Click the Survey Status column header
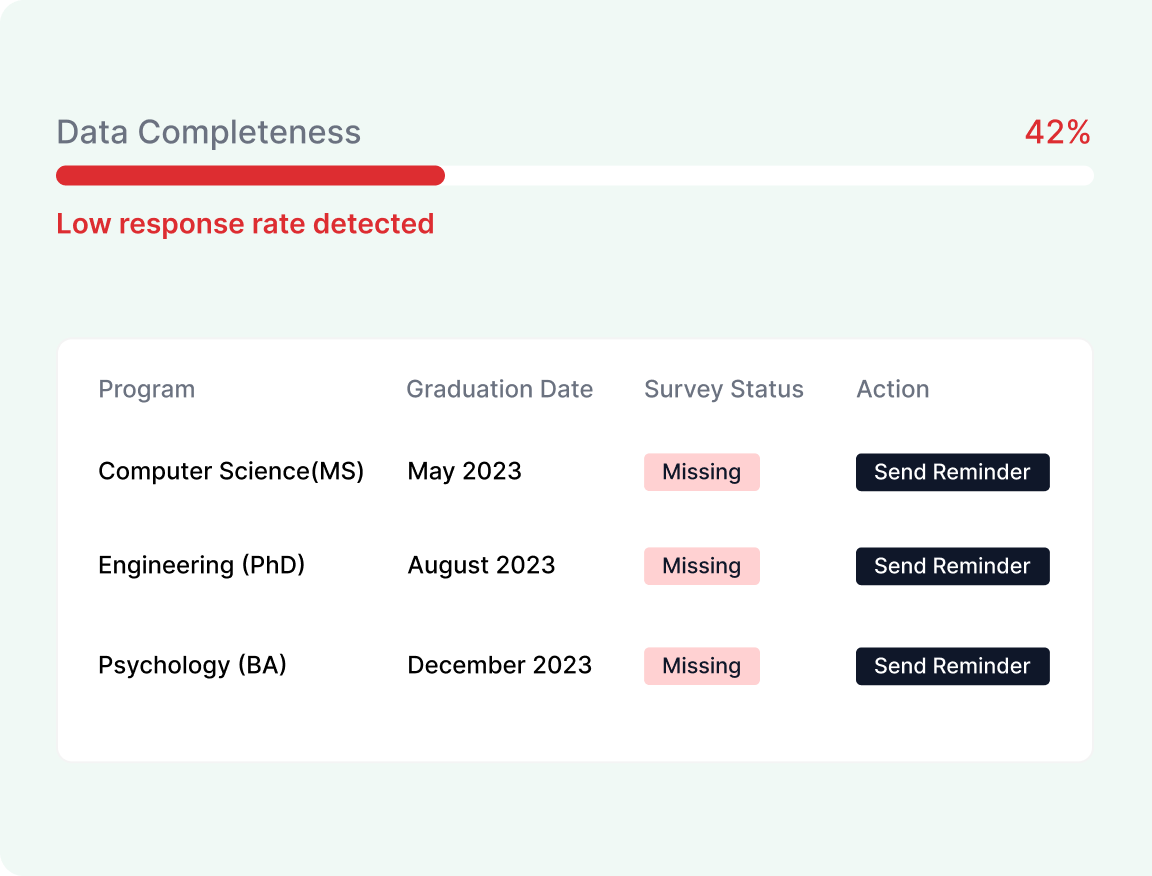The width and height of the screenshot is (1152, 876). point(724,389)
